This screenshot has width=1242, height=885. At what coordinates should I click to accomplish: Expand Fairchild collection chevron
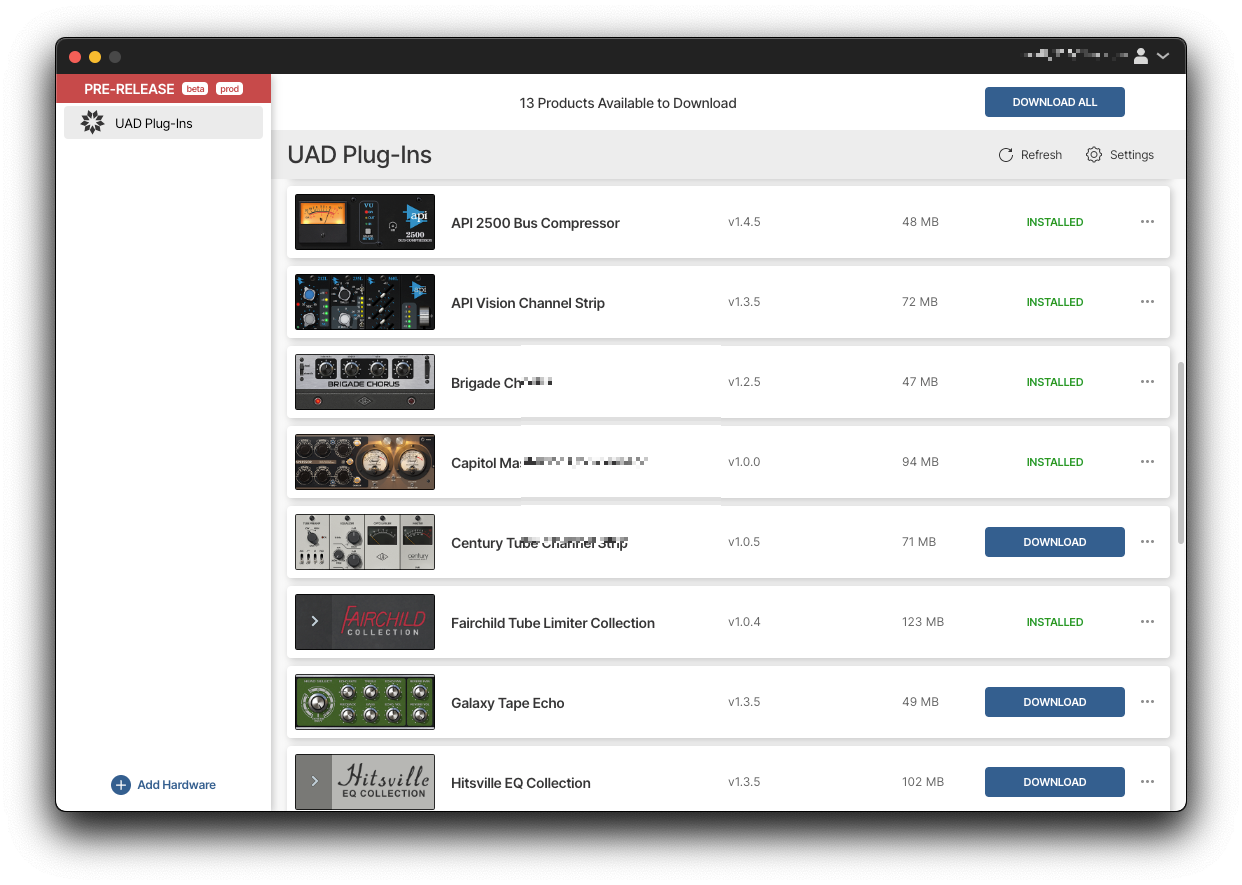(x=315, y=622)
